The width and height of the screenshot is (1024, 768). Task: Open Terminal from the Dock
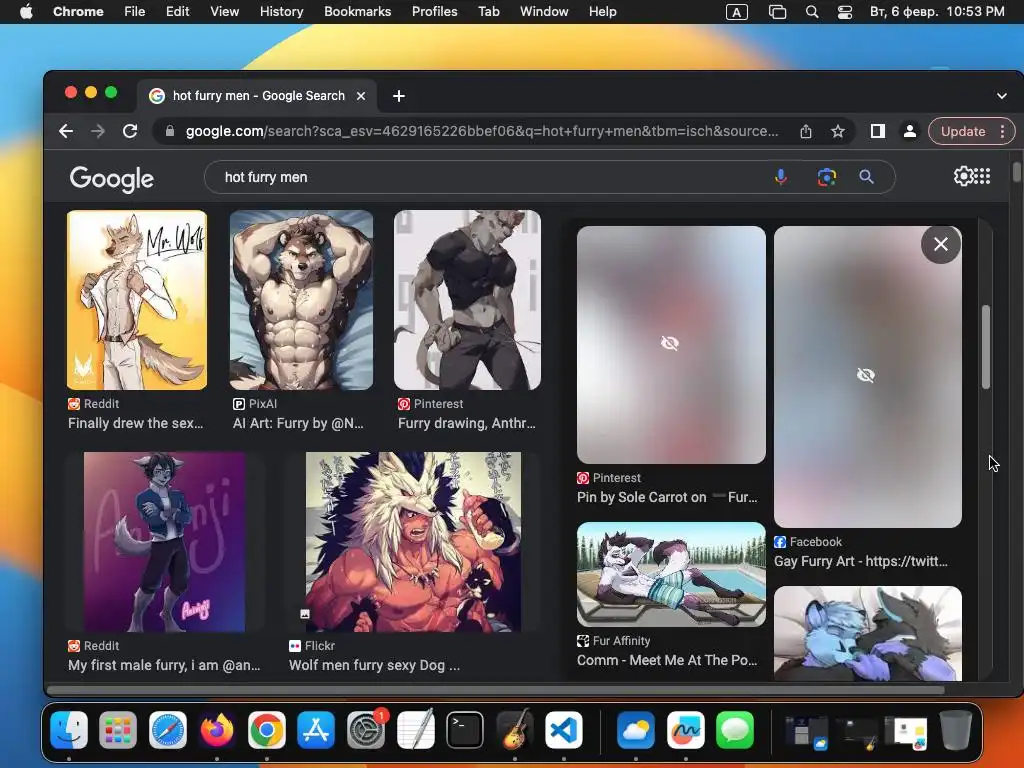coord(465,729)
